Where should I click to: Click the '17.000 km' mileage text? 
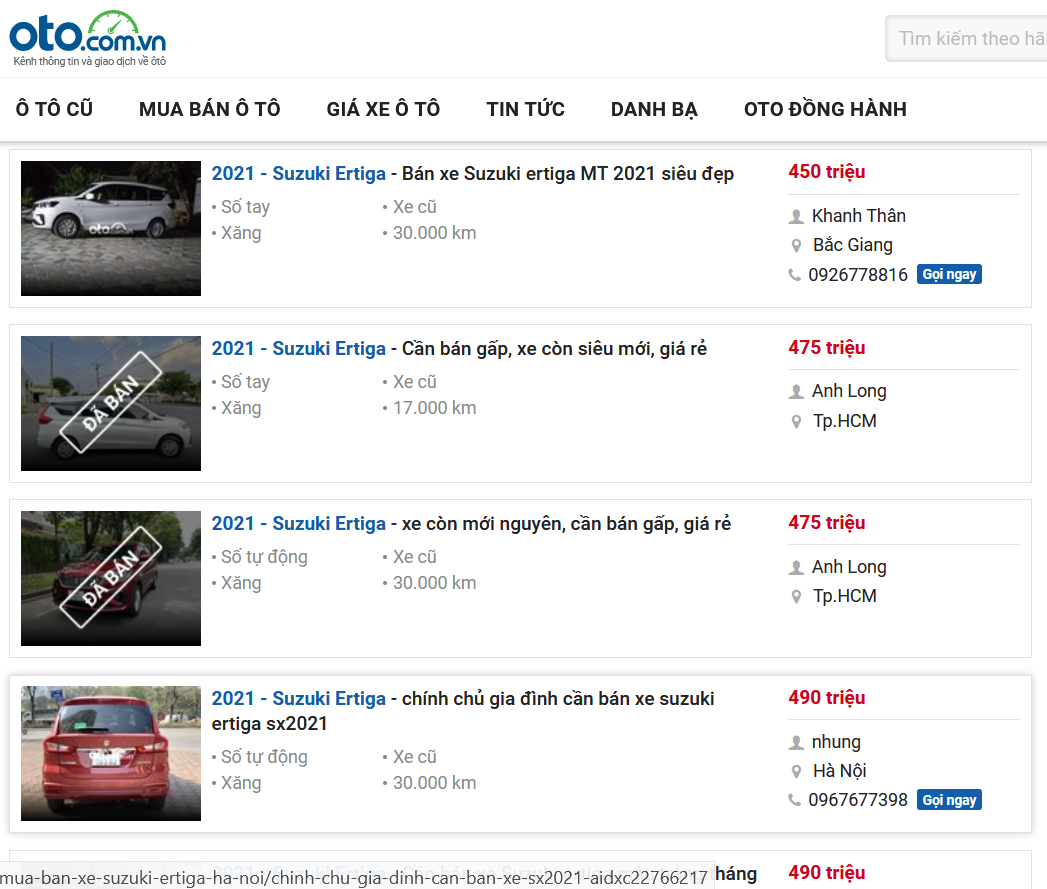pos(434,408)
